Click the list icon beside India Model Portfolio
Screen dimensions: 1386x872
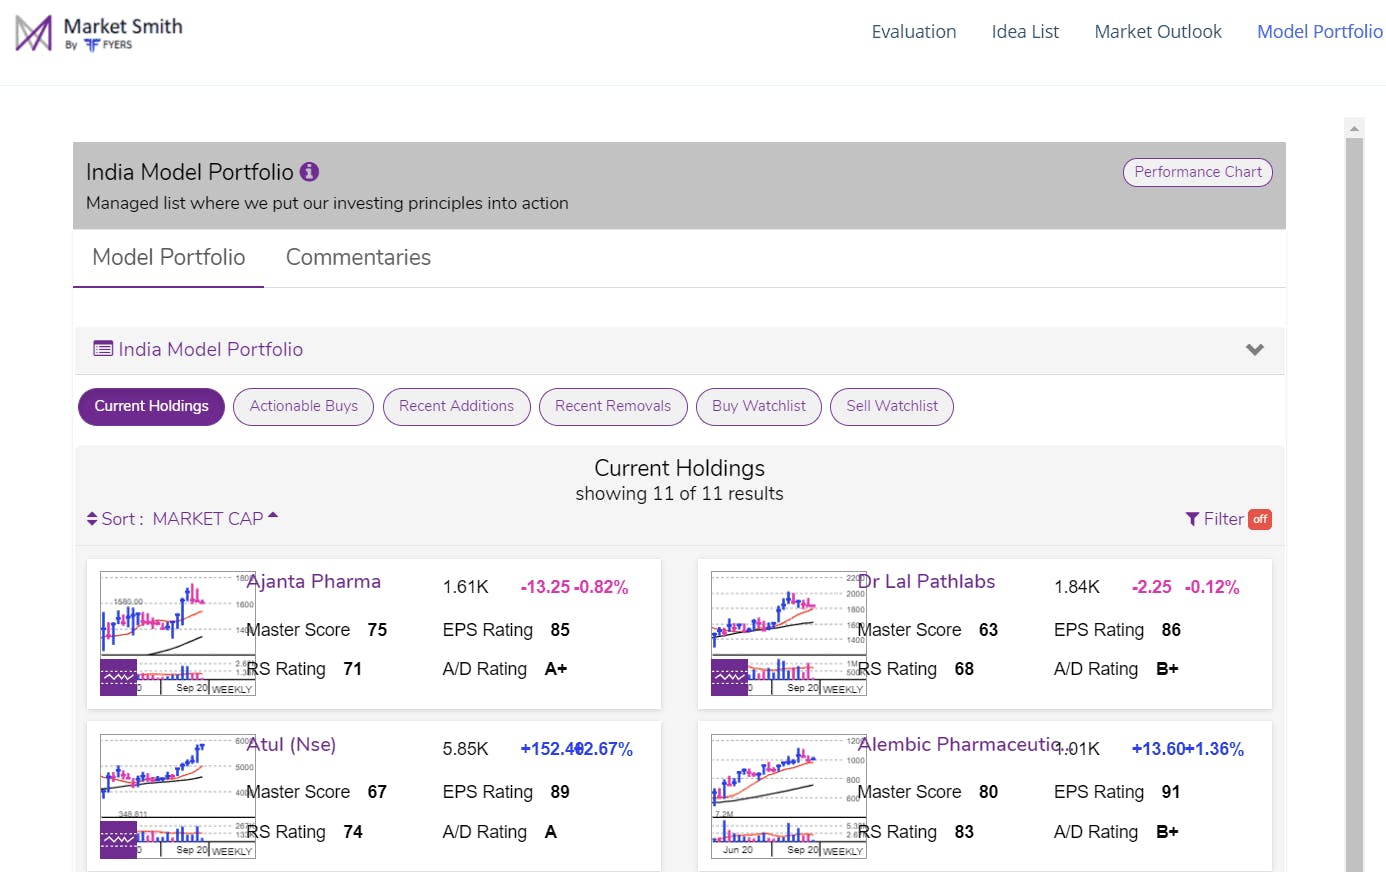[103, 349]
